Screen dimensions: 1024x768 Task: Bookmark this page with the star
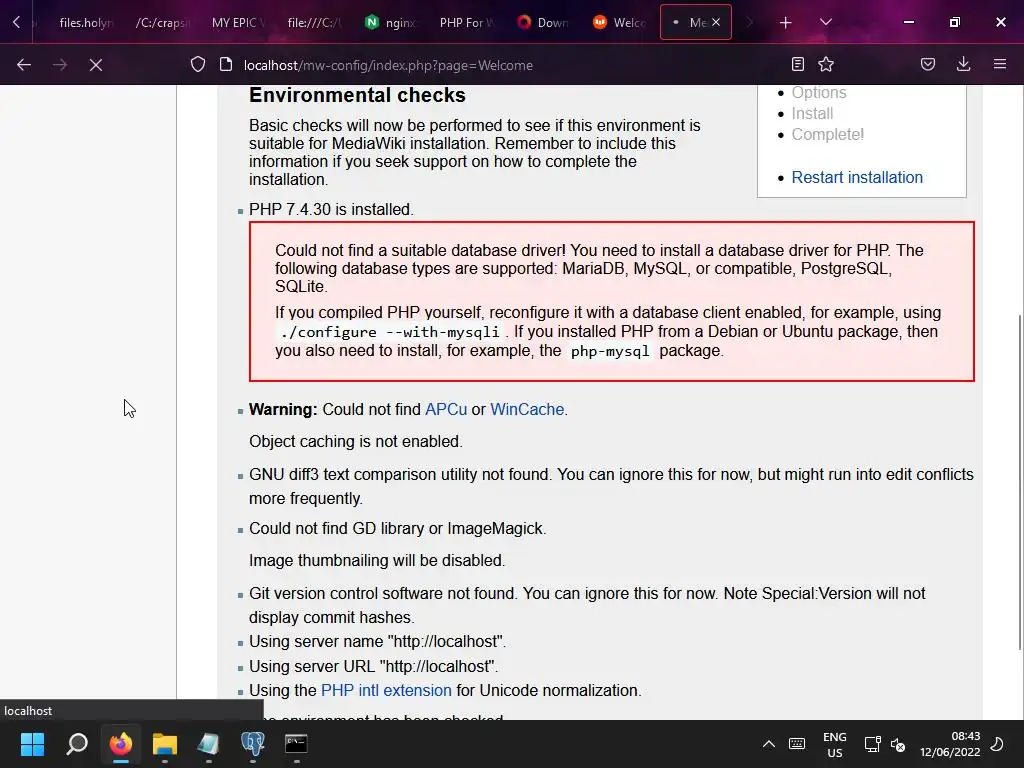[x=826, y=64]
